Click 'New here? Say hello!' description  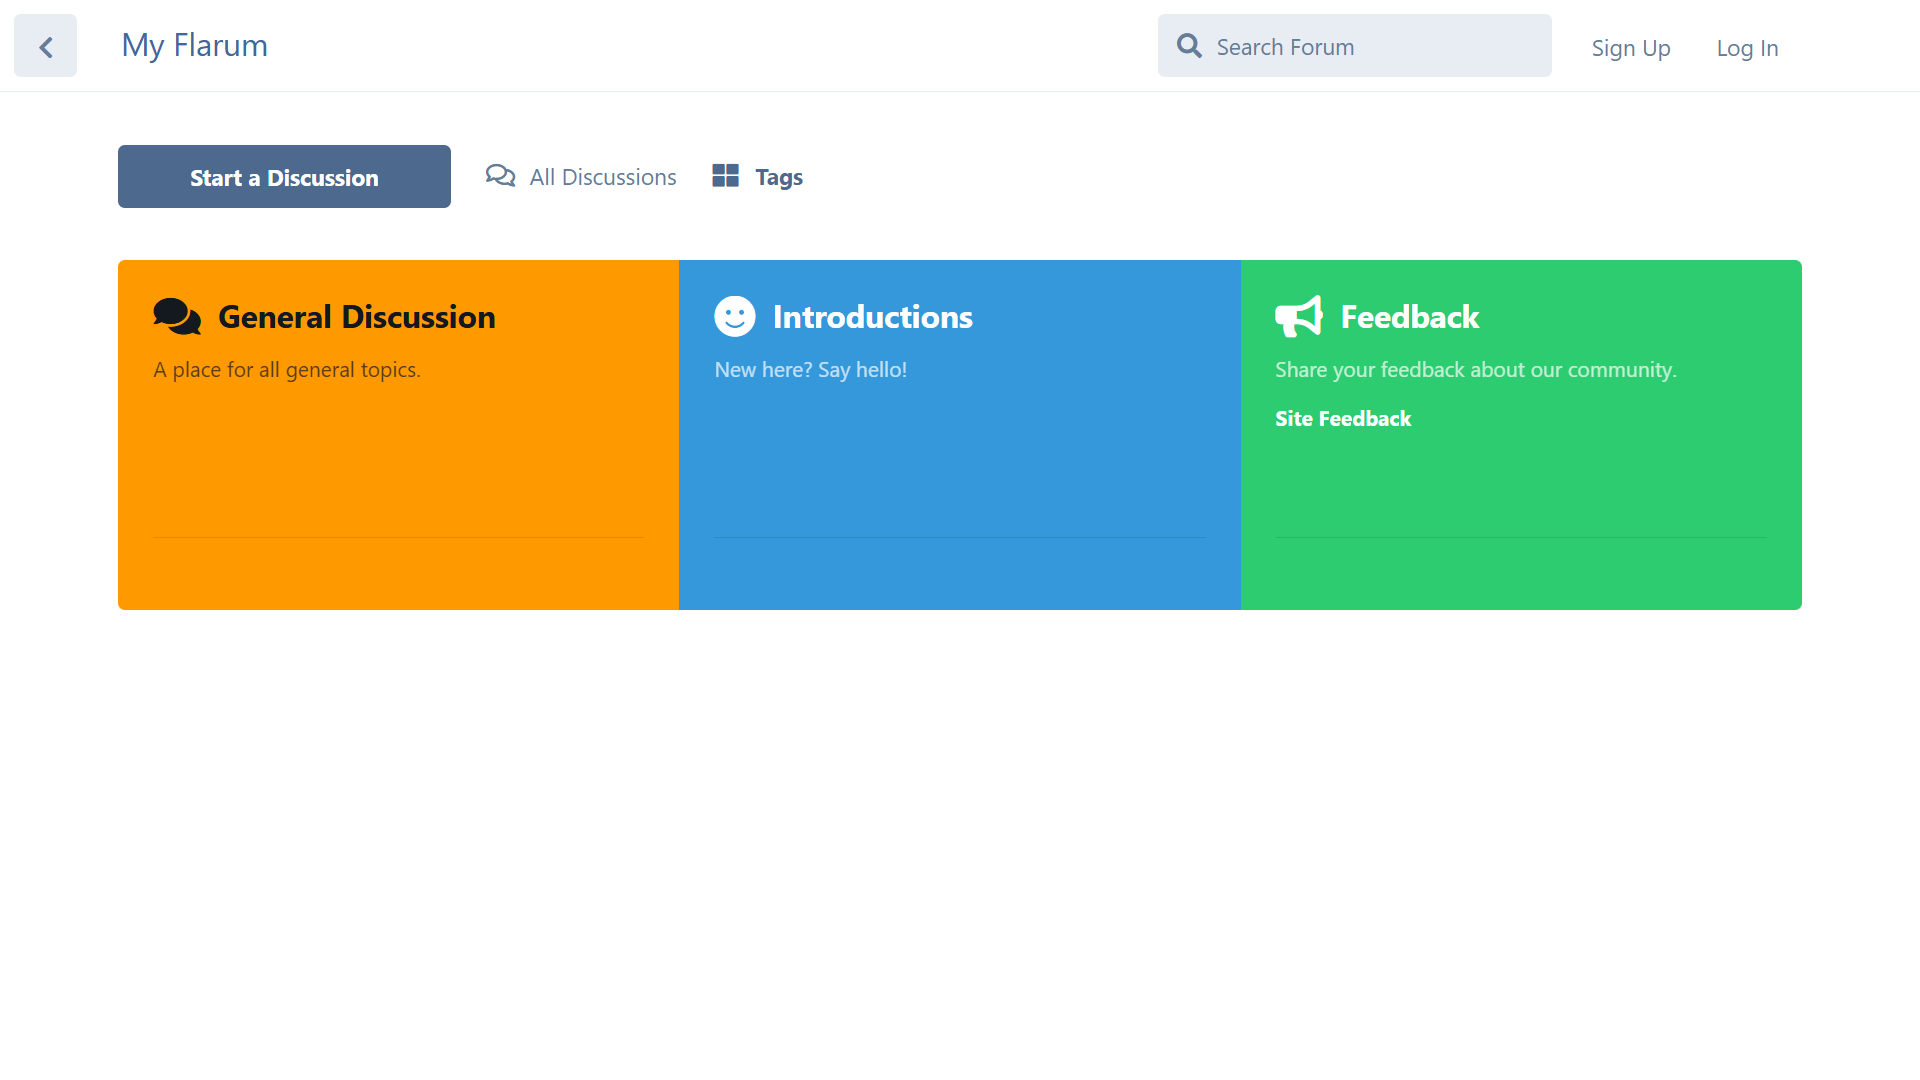pos(810,370)
